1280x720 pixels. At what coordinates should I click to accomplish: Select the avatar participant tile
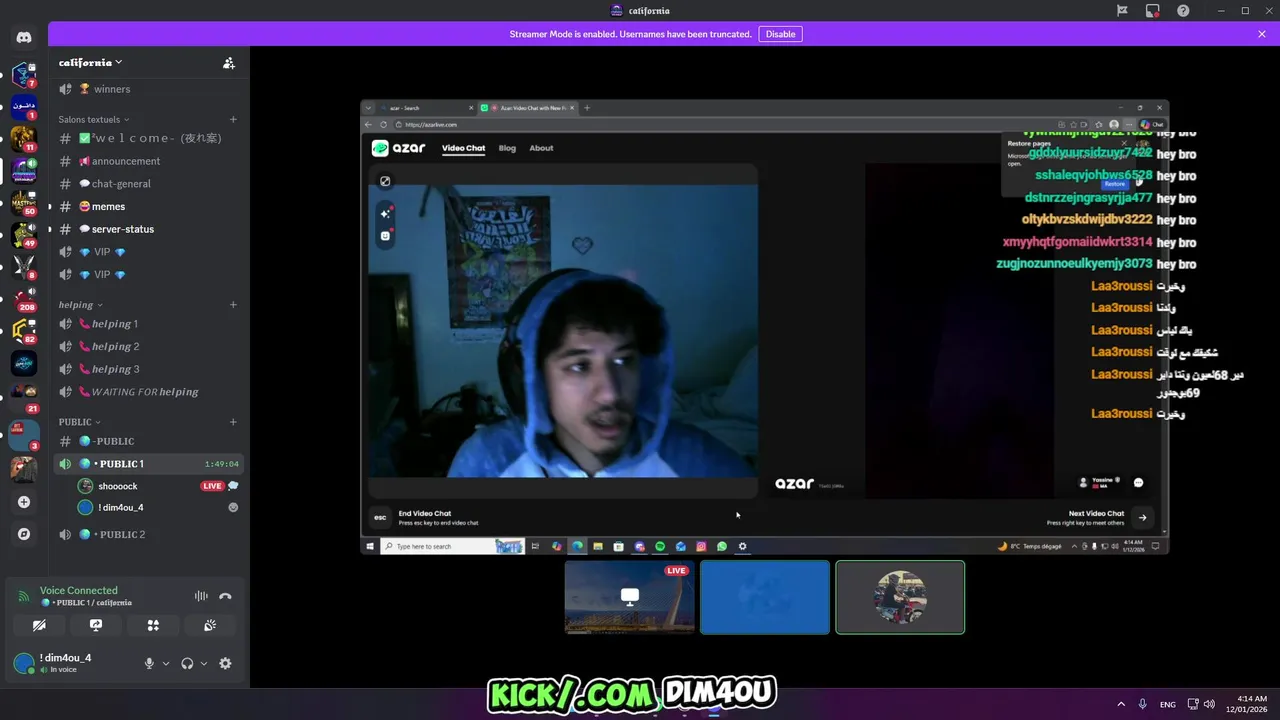coord(900,597)
